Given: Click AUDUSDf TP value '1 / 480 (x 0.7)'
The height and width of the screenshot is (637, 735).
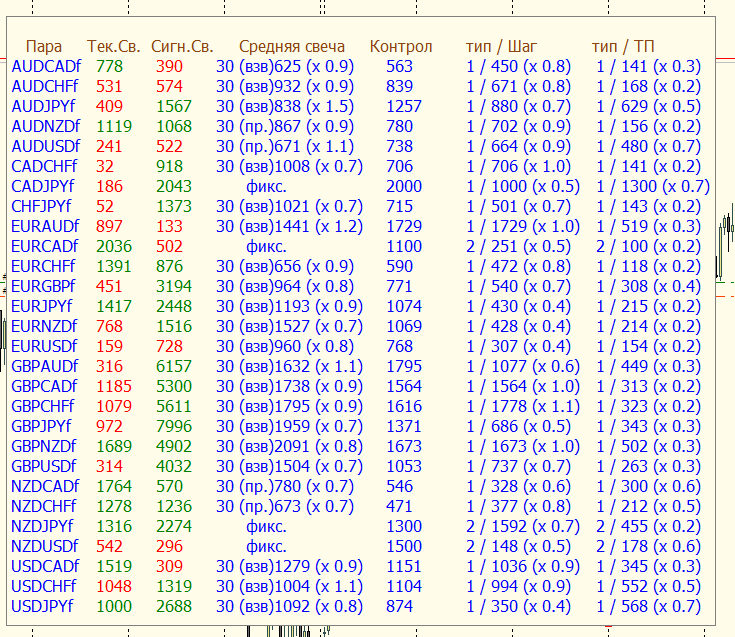Looking at the screenshot, I should pos(648,146).
